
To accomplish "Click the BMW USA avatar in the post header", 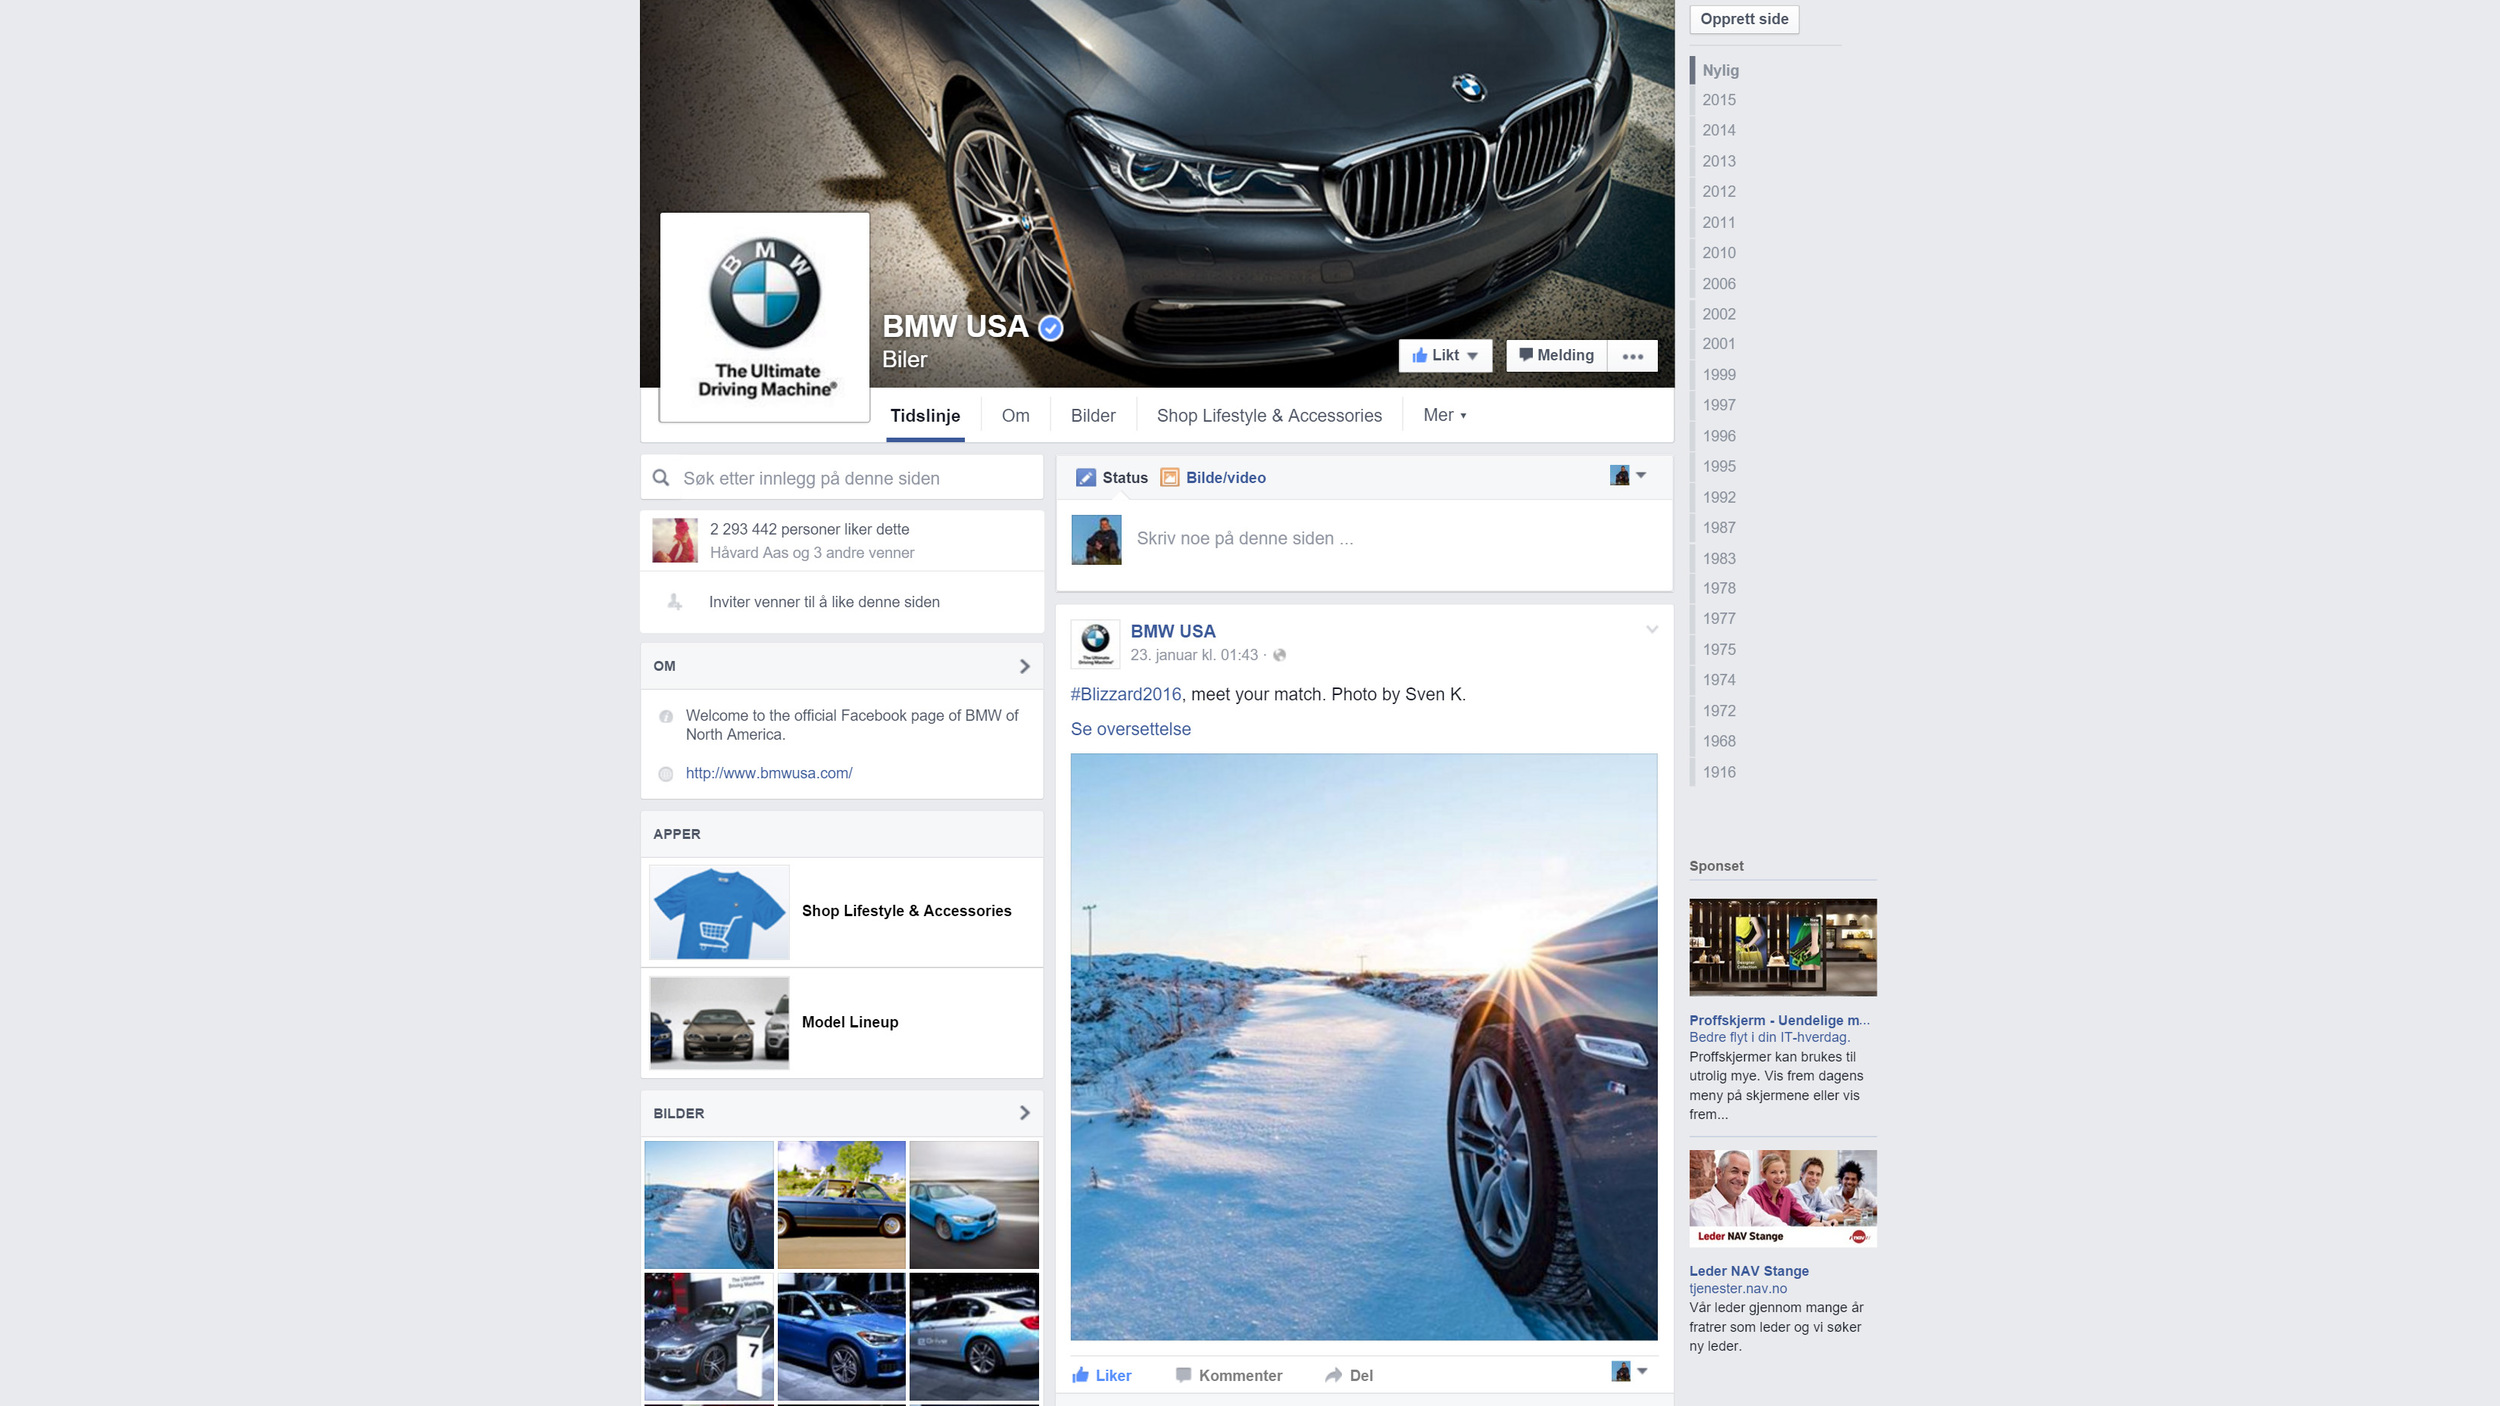I will click(x=1095, y=643).
